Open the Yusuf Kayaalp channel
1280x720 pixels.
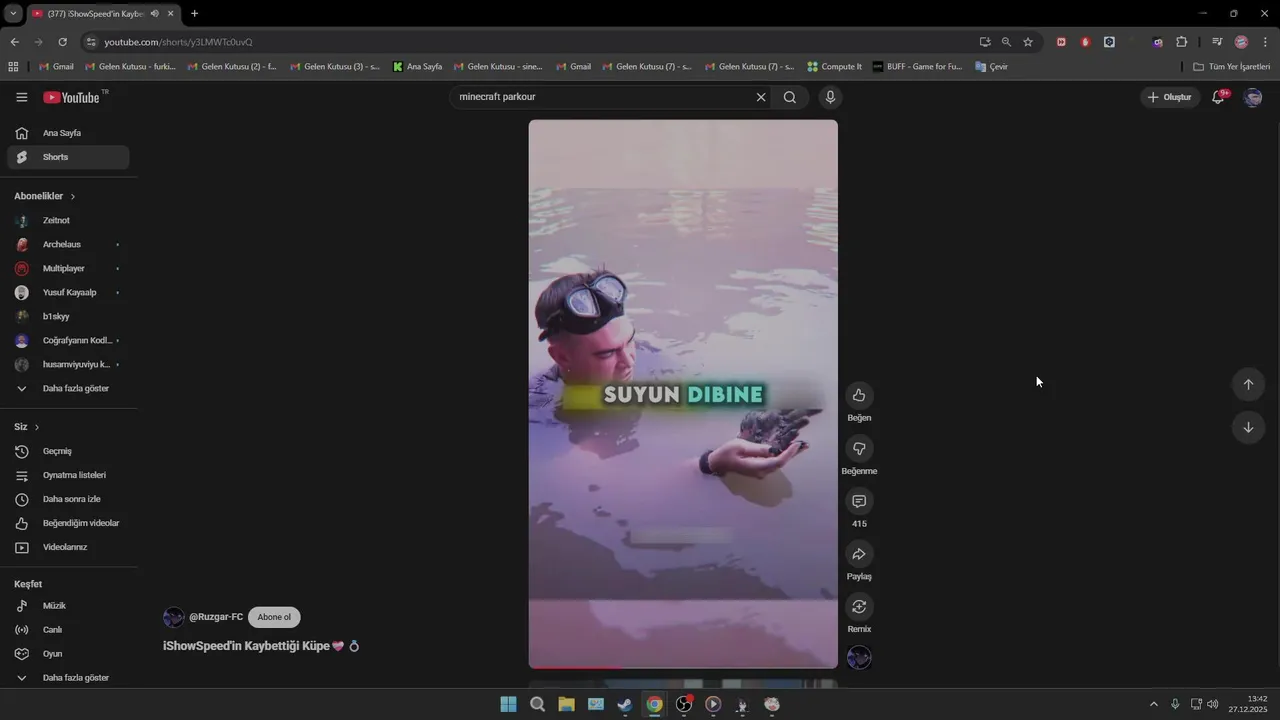[x=68, y=292]
